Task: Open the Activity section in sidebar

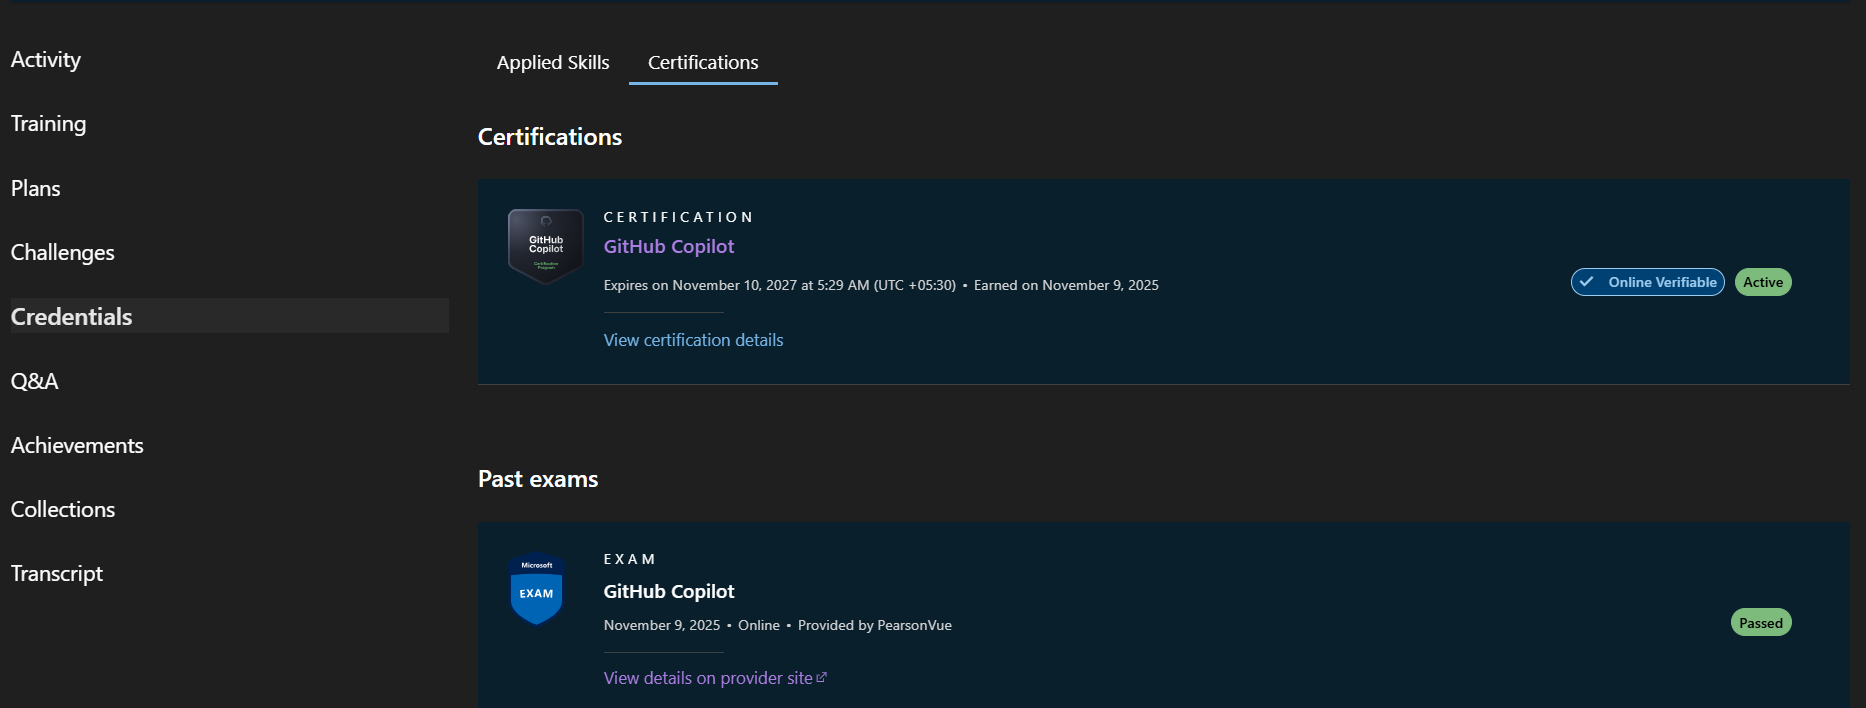Action: (x=46, y=60)
